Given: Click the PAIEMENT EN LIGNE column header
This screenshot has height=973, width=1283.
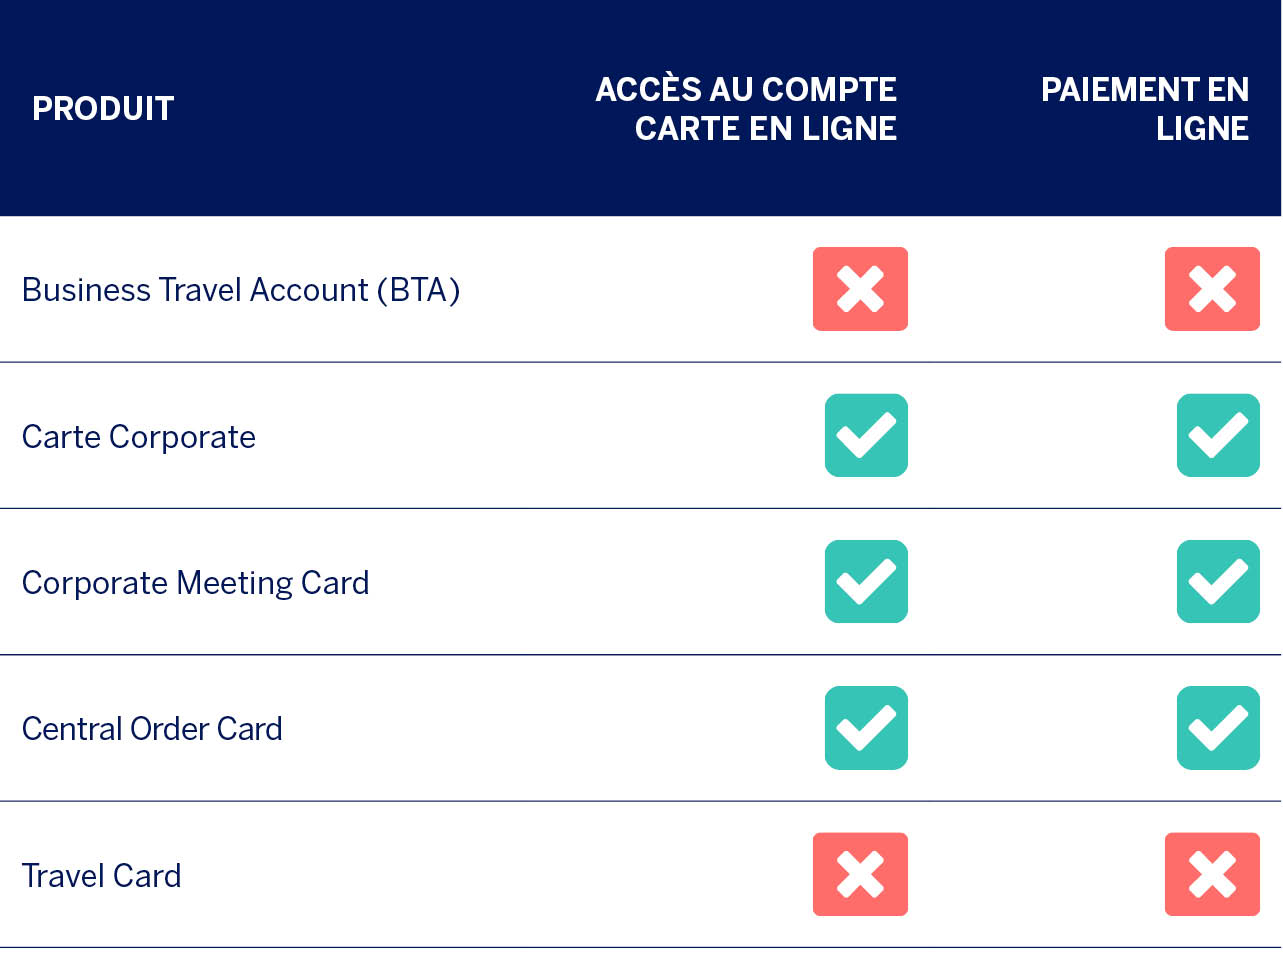Looking at the screenshot, I should [x=1145, y=108].
